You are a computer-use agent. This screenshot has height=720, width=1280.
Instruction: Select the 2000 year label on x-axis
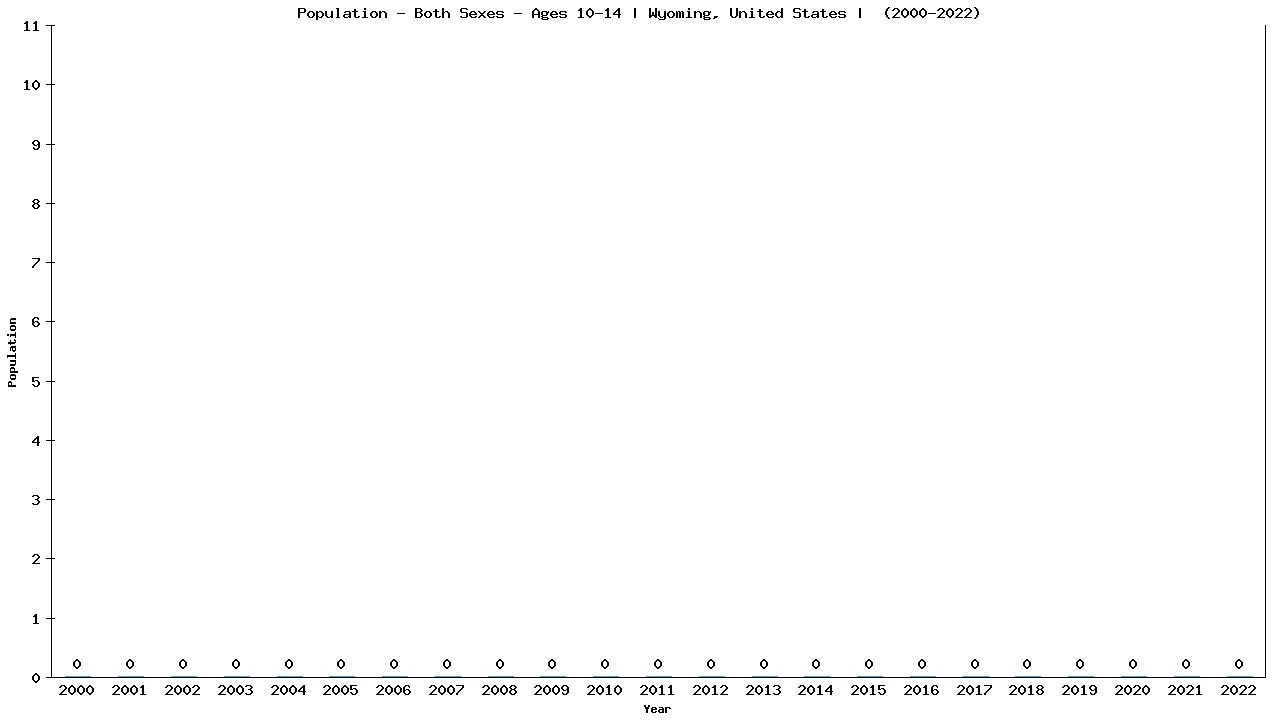tap(77, 690)
